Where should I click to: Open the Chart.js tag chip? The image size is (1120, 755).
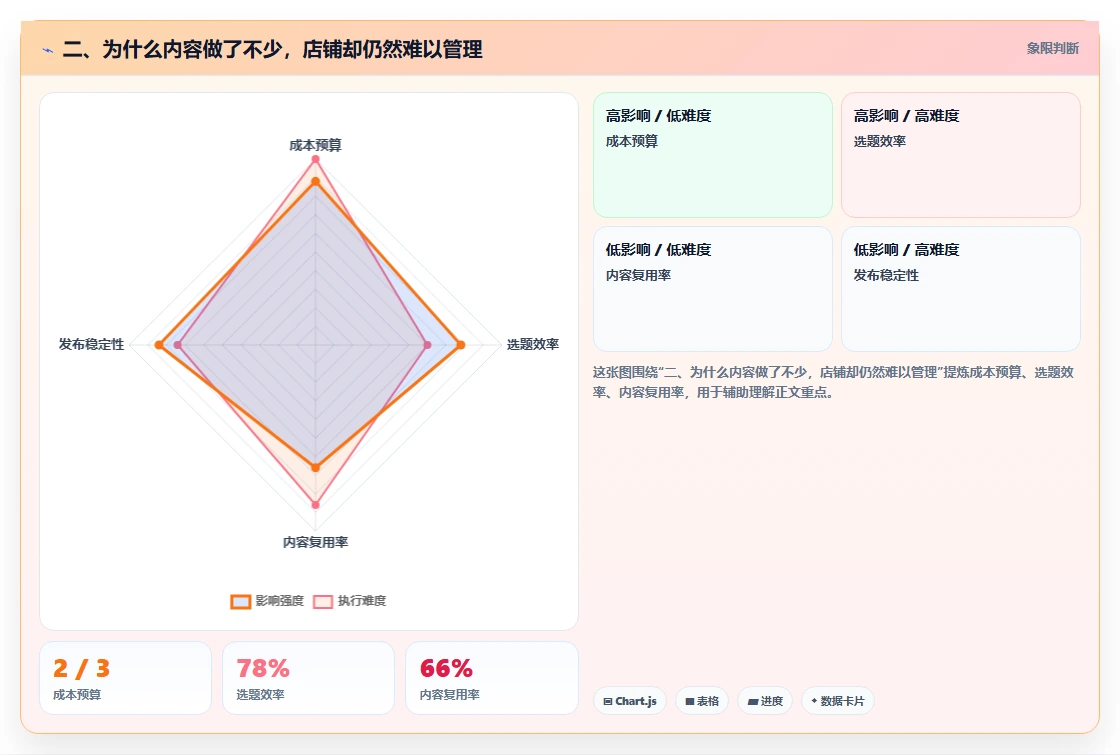coord(630,701)
